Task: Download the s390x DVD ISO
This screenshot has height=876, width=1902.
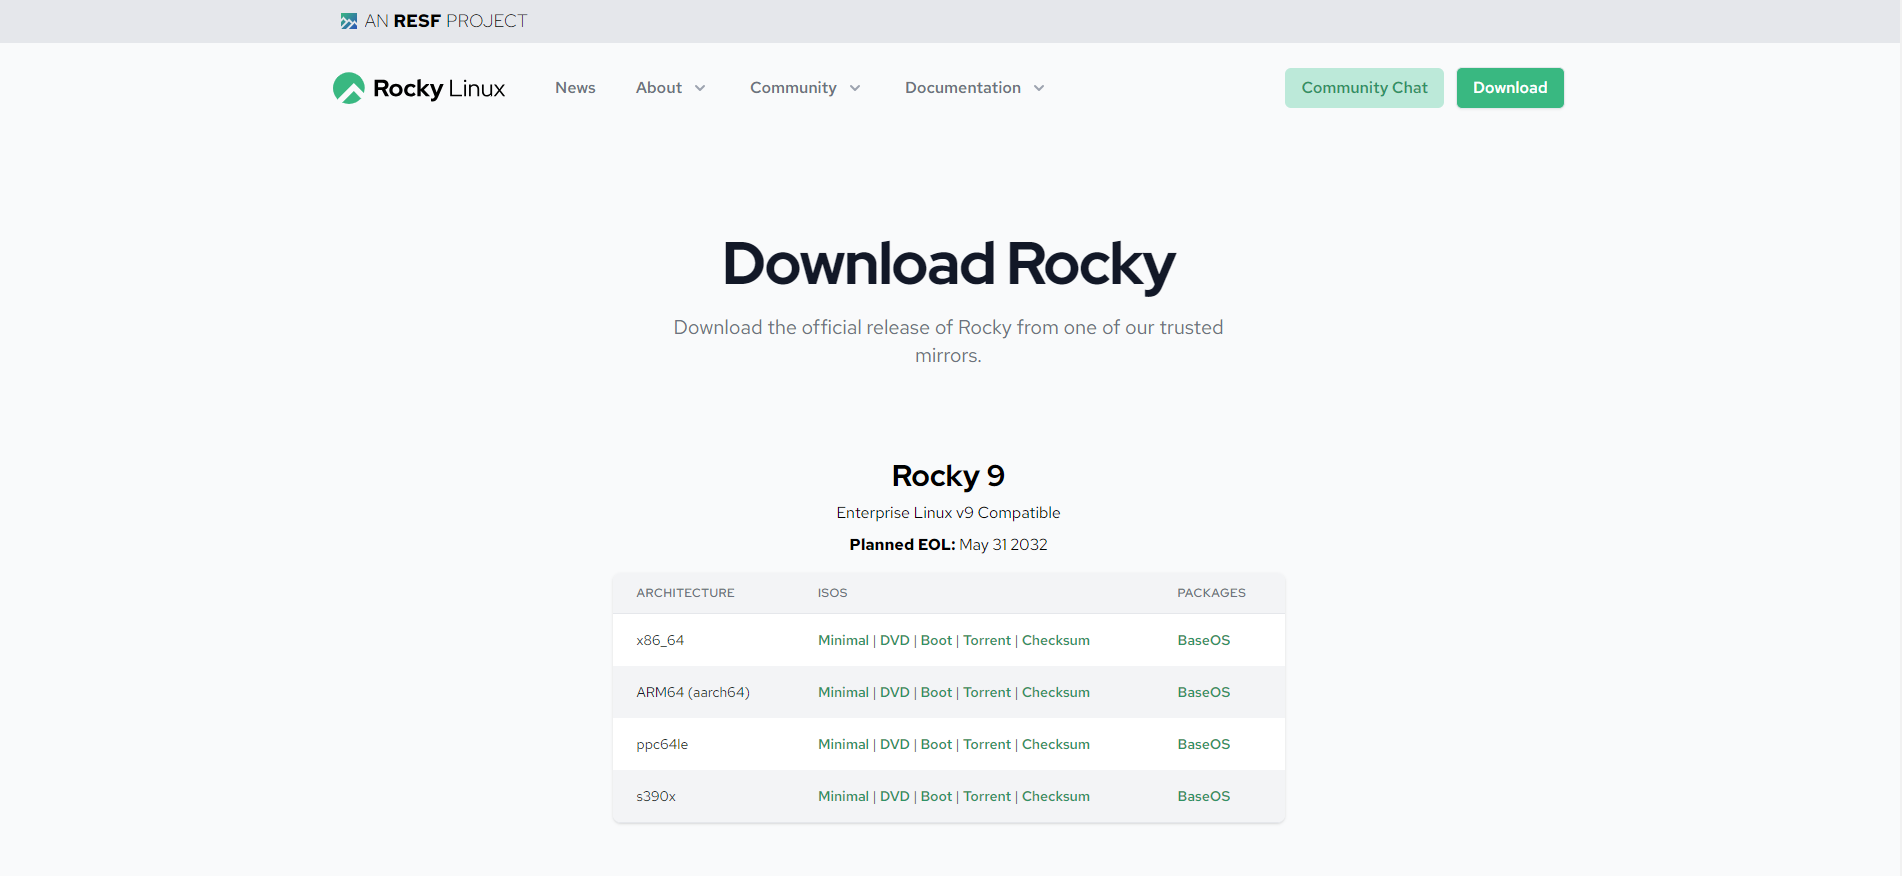Action: [x=894, y=796]
